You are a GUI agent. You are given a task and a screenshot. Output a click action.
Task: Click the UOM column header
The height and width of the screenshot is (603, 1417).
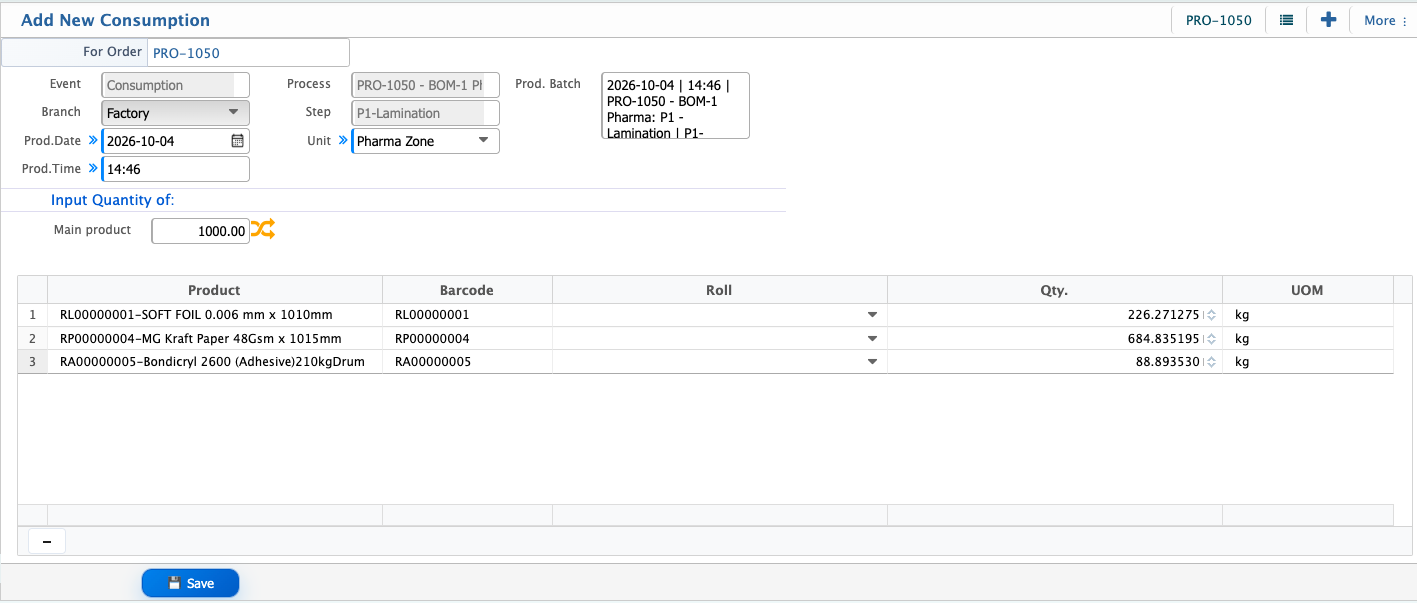pos(1307,290)
